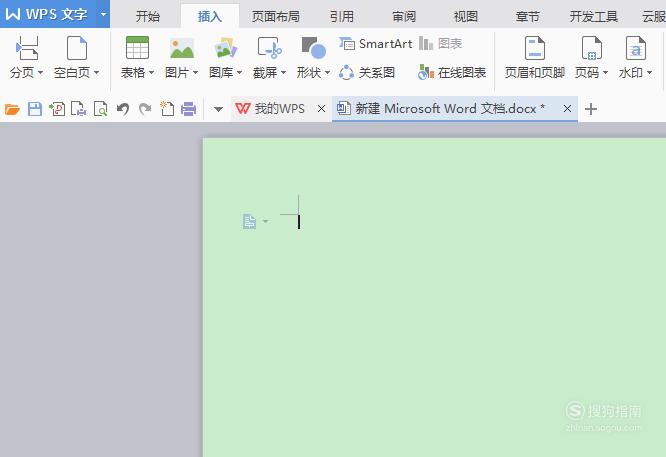Open the 审阅 ribbon tab

[404, 17]
